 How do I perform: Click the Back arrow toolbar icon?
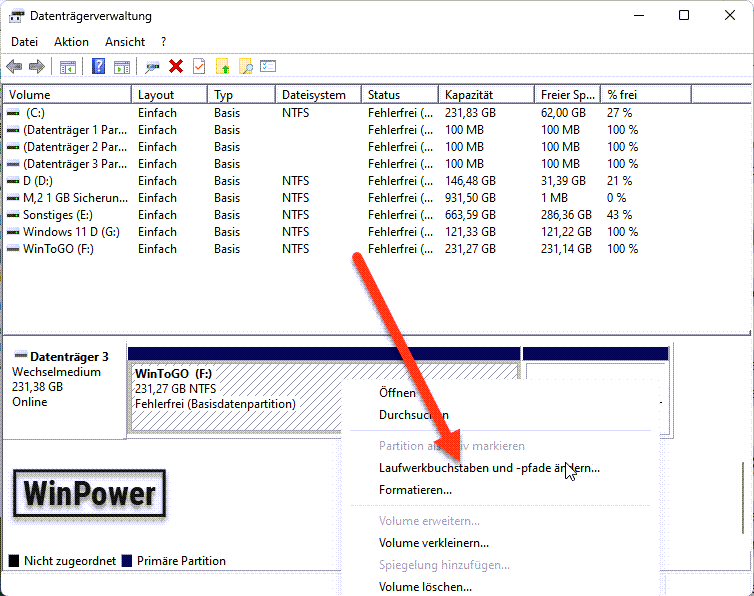(14, 66)
